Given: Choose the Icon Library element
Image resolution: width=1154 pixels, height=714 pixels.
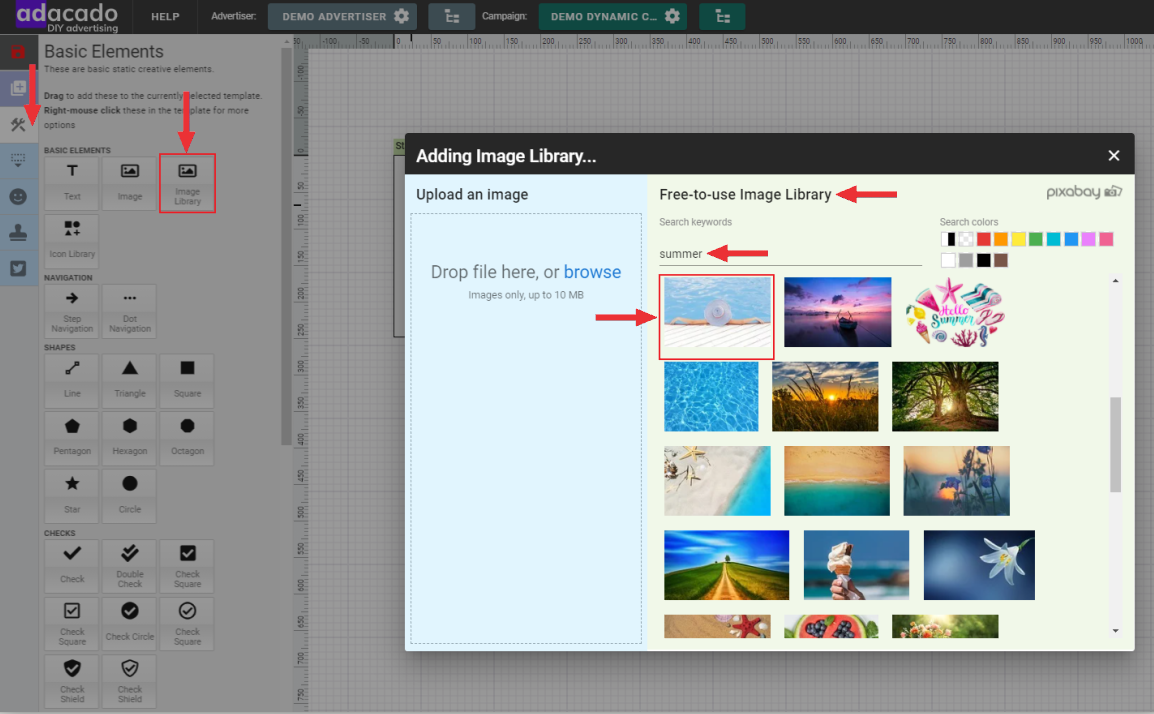Looking at the screenshot, I should coord(71,240).
